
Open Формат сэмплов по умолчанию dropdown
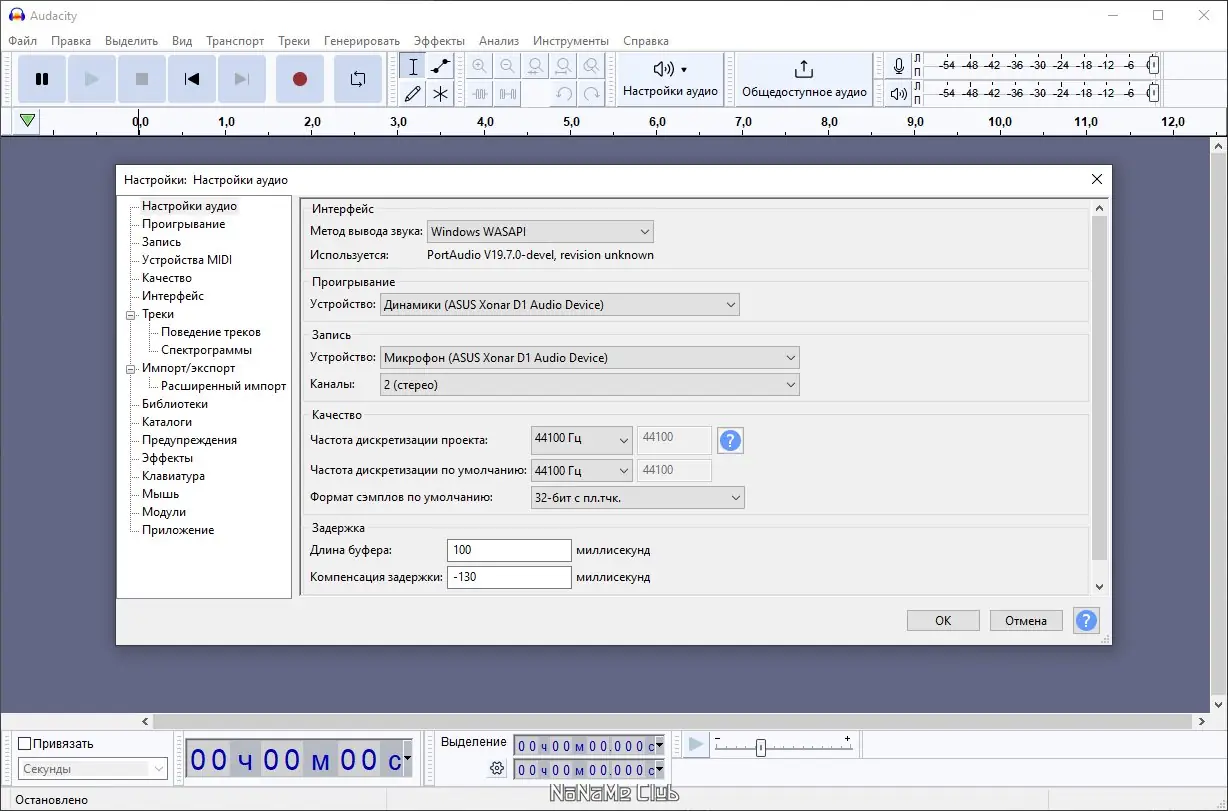[638, 497]
